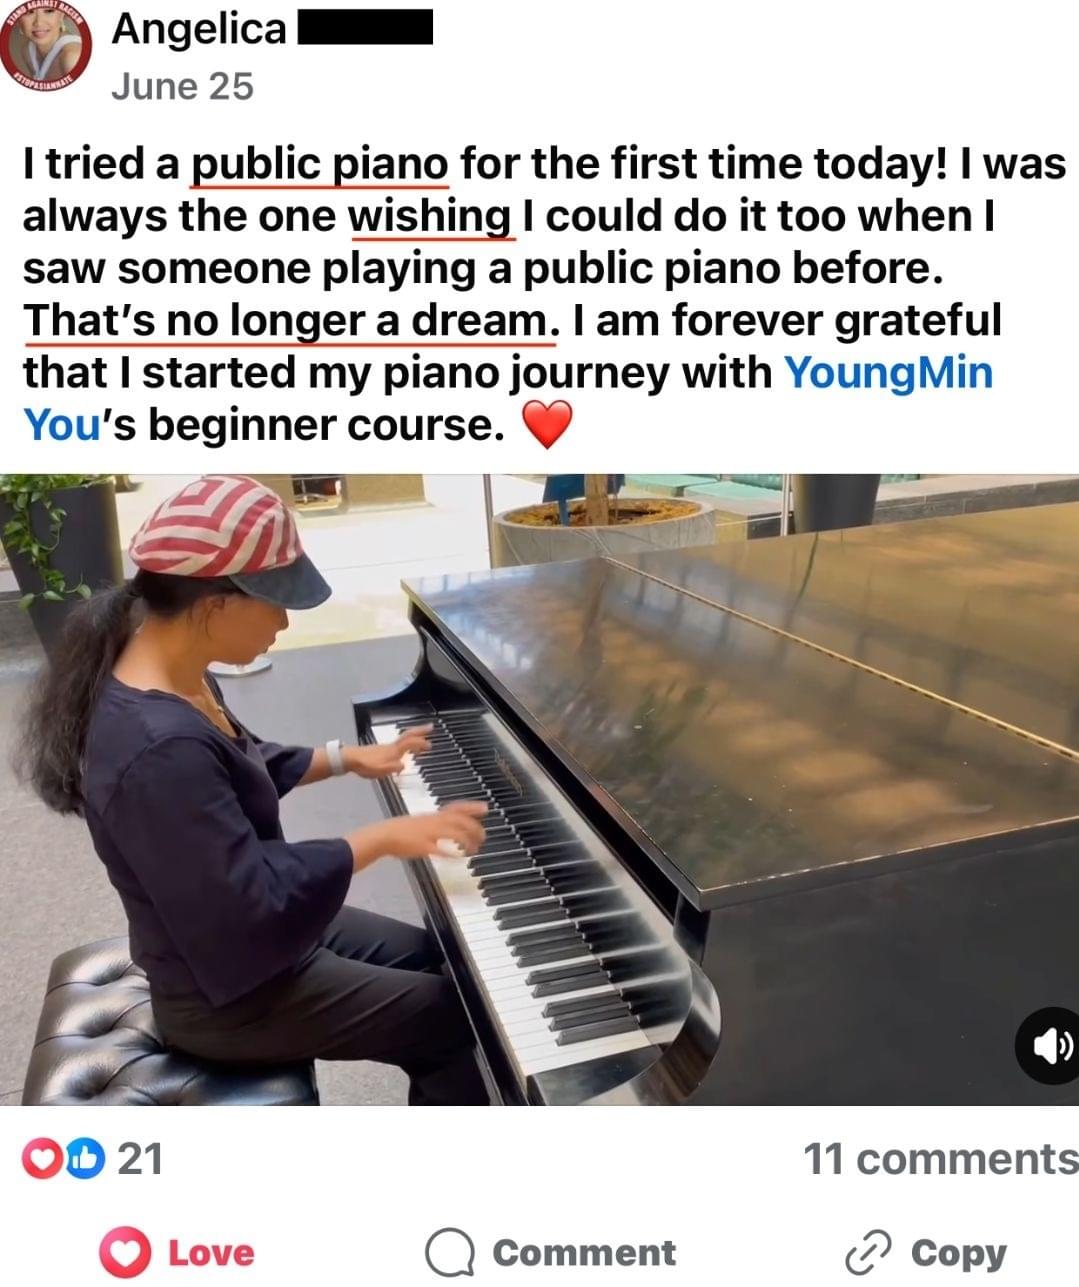1079x1287 pixels.
Task: Open the YoungMin You tagged profile link
Action: click(x=508, y=398)
